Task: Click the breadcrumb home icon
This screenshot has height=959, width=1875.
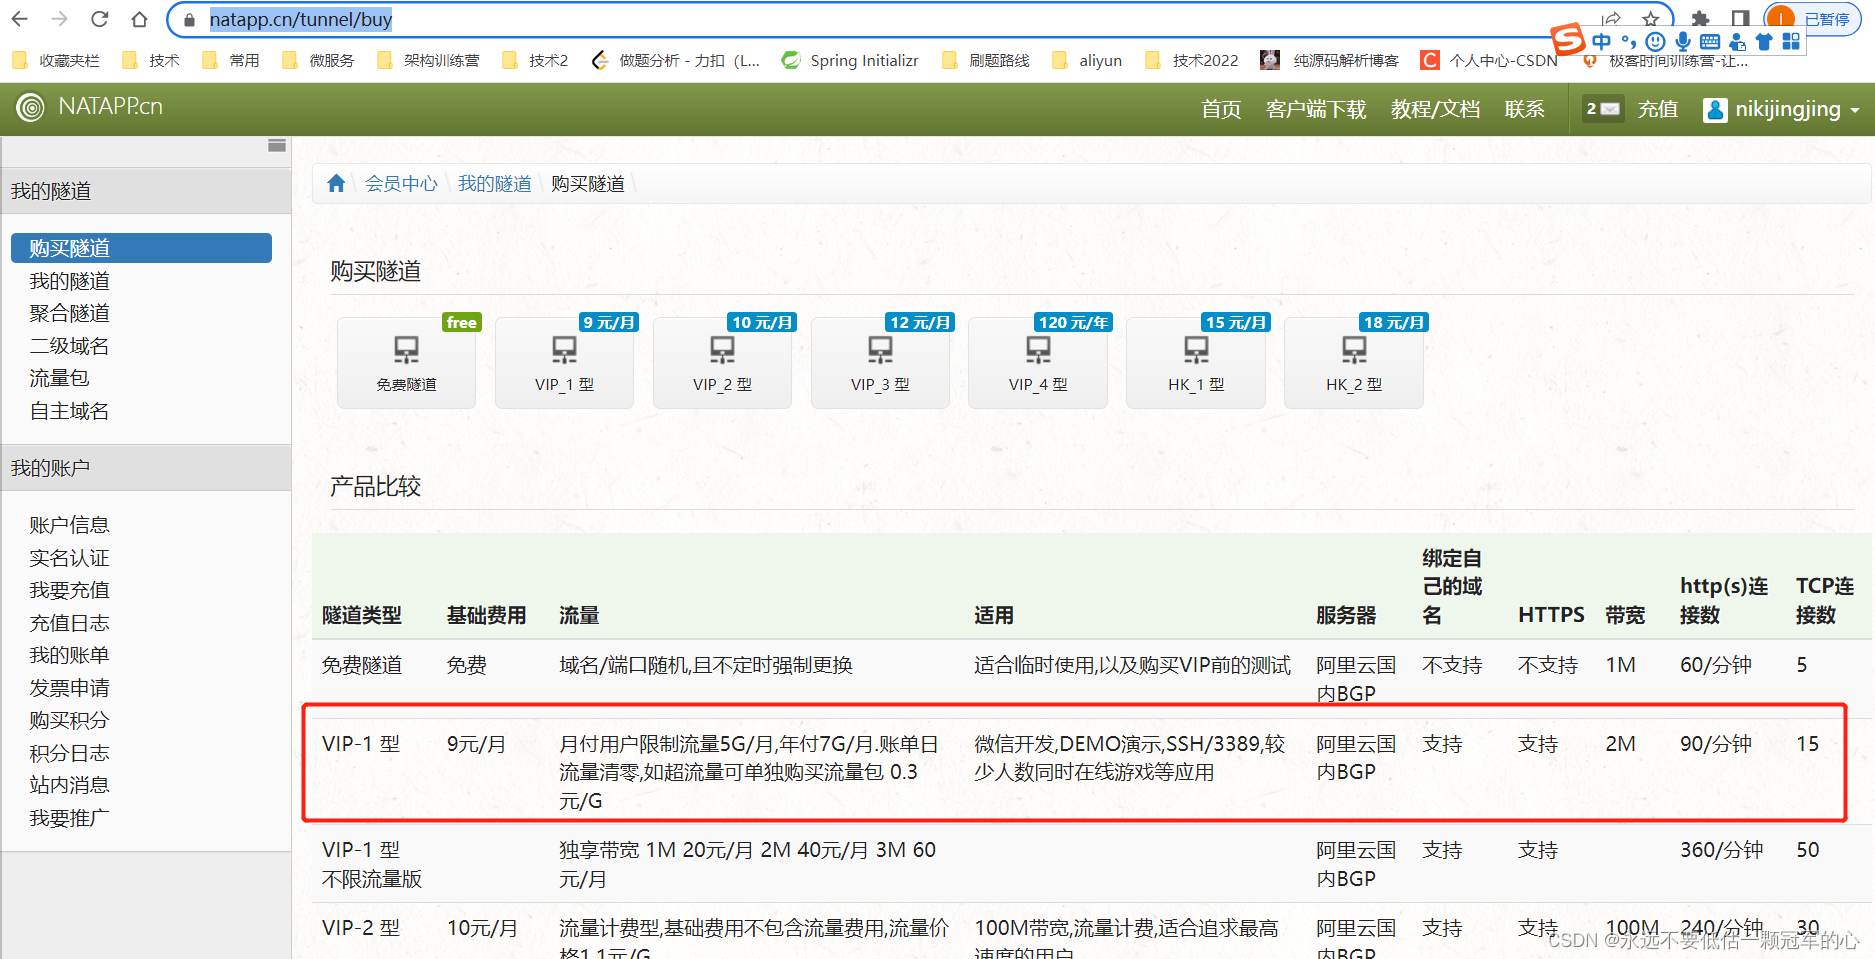Action: click(x=336, y=183)
